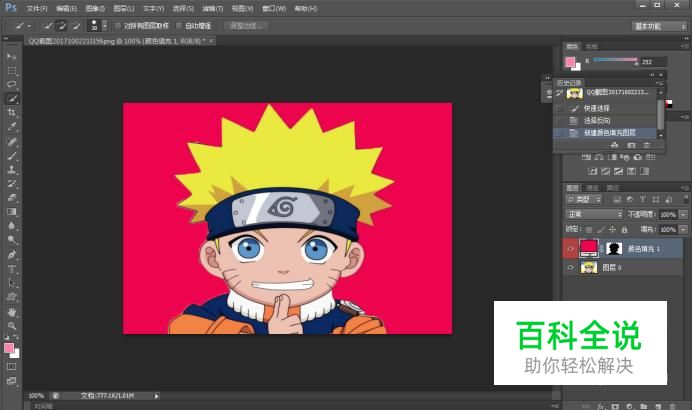
Task: Select the Horizontal Type tool
Action: (11, 269)
